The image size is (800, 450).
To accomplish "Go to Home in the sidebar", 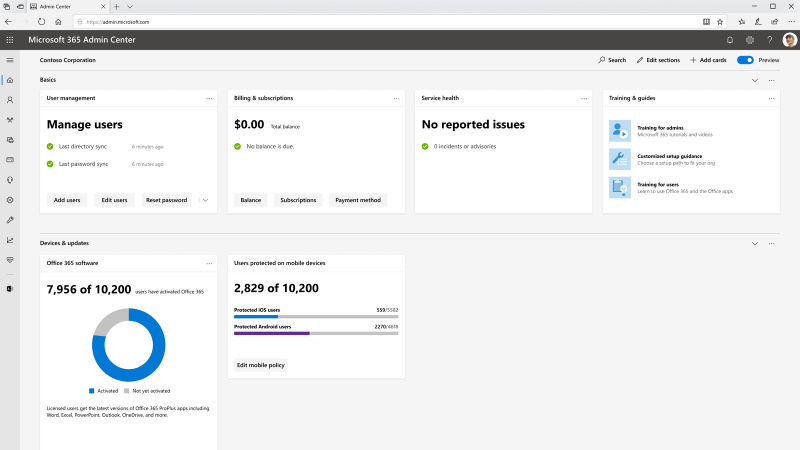I will pyautogui.click(x=10, y=80).
